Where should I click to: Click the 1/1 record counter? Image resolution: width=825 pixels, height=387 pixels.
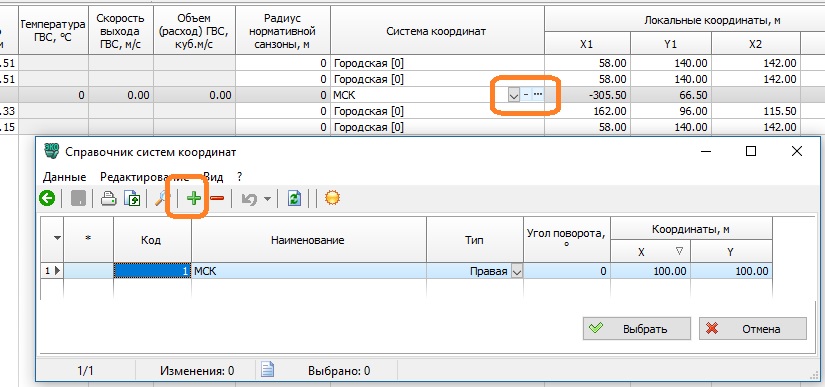pyautogui.click(x=85, y=371)
